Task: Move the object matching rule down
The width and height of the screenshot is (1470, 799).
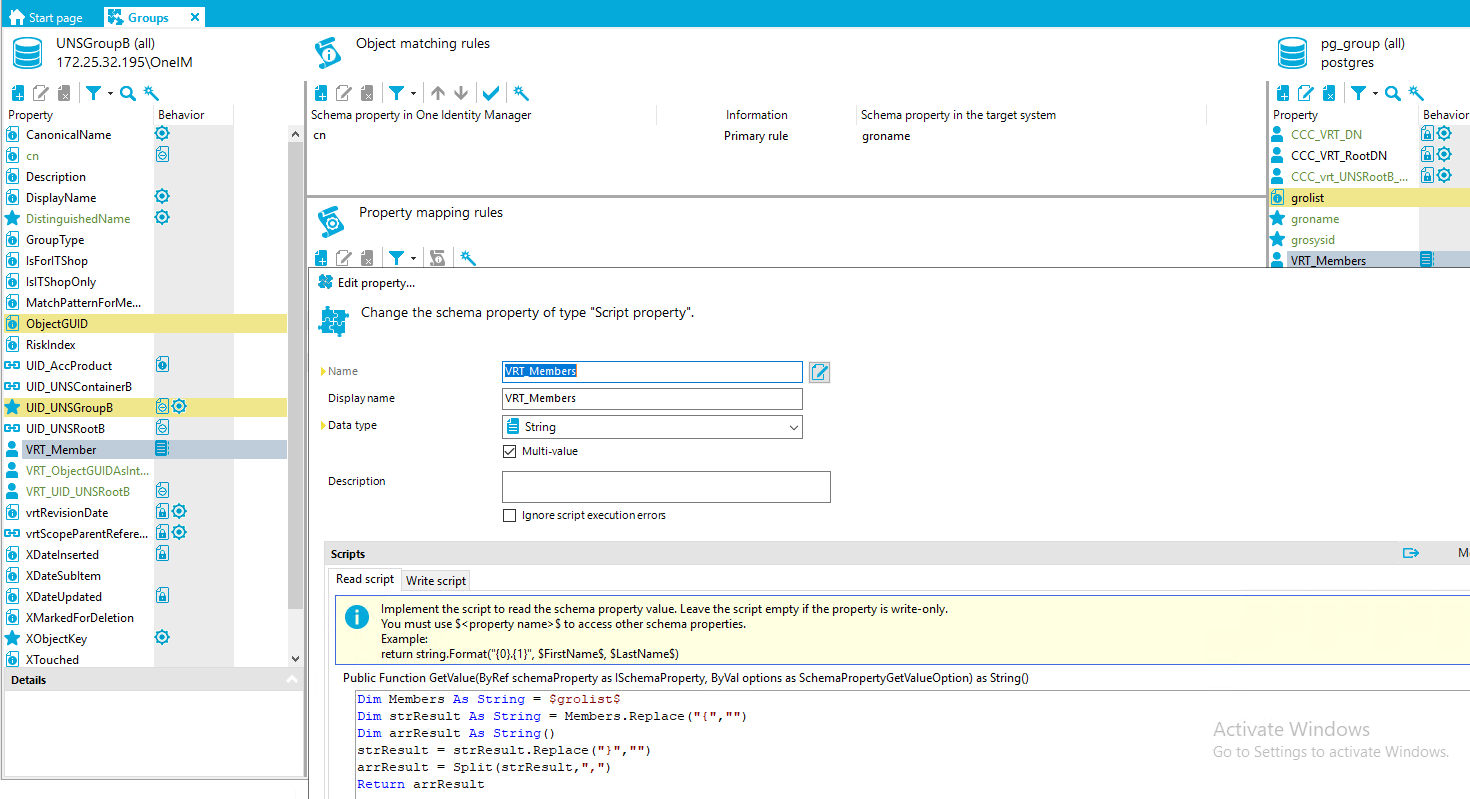Action: 461,93
